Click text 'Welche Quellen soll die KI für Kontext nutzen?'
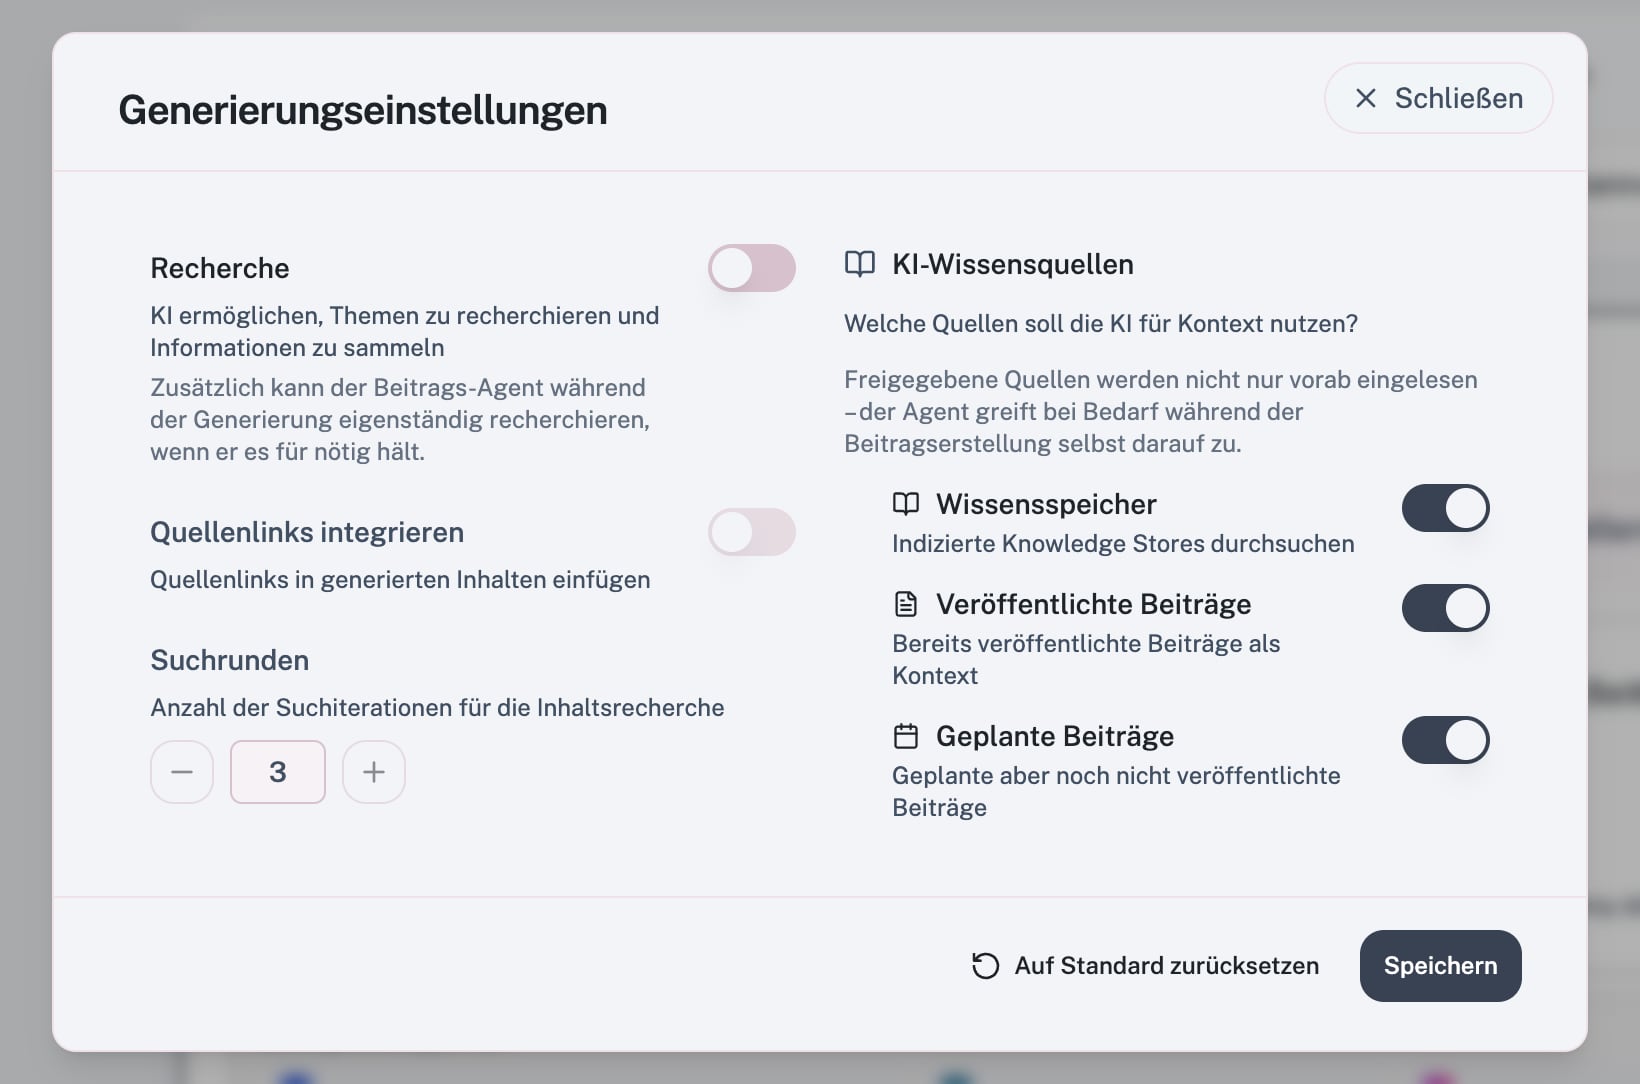Screen dimensions: 1640x1084 tap(1101, 324)
